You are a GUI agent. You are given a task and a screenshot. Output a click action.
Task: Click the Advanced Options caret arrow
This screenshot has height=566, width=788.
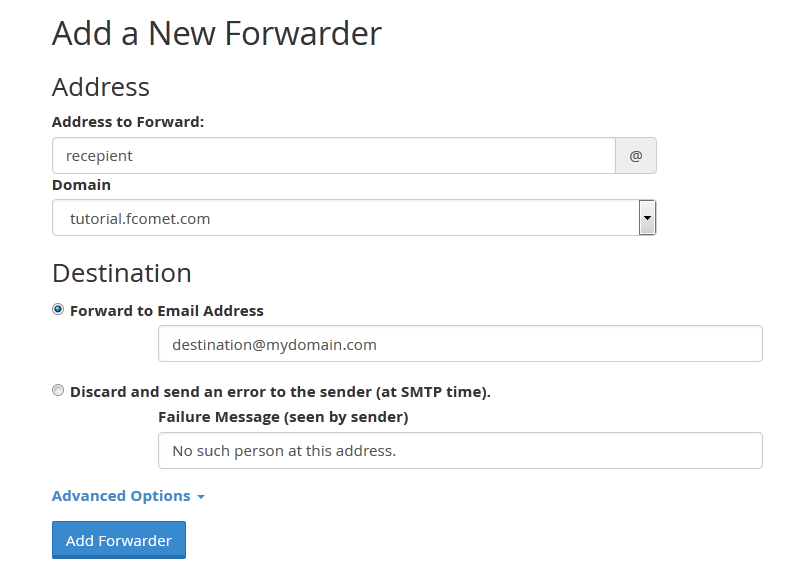pos(201,497)
